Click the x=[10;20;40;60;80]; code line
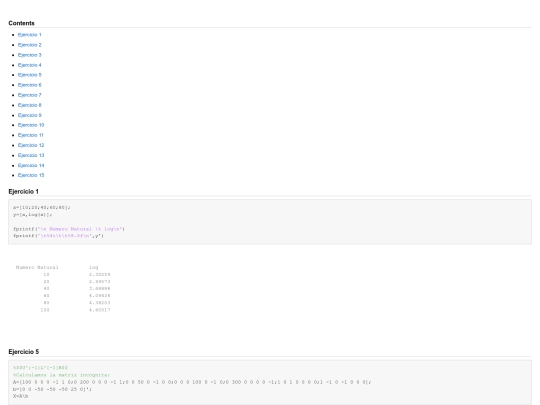The image size is (540, 405). 42,207
